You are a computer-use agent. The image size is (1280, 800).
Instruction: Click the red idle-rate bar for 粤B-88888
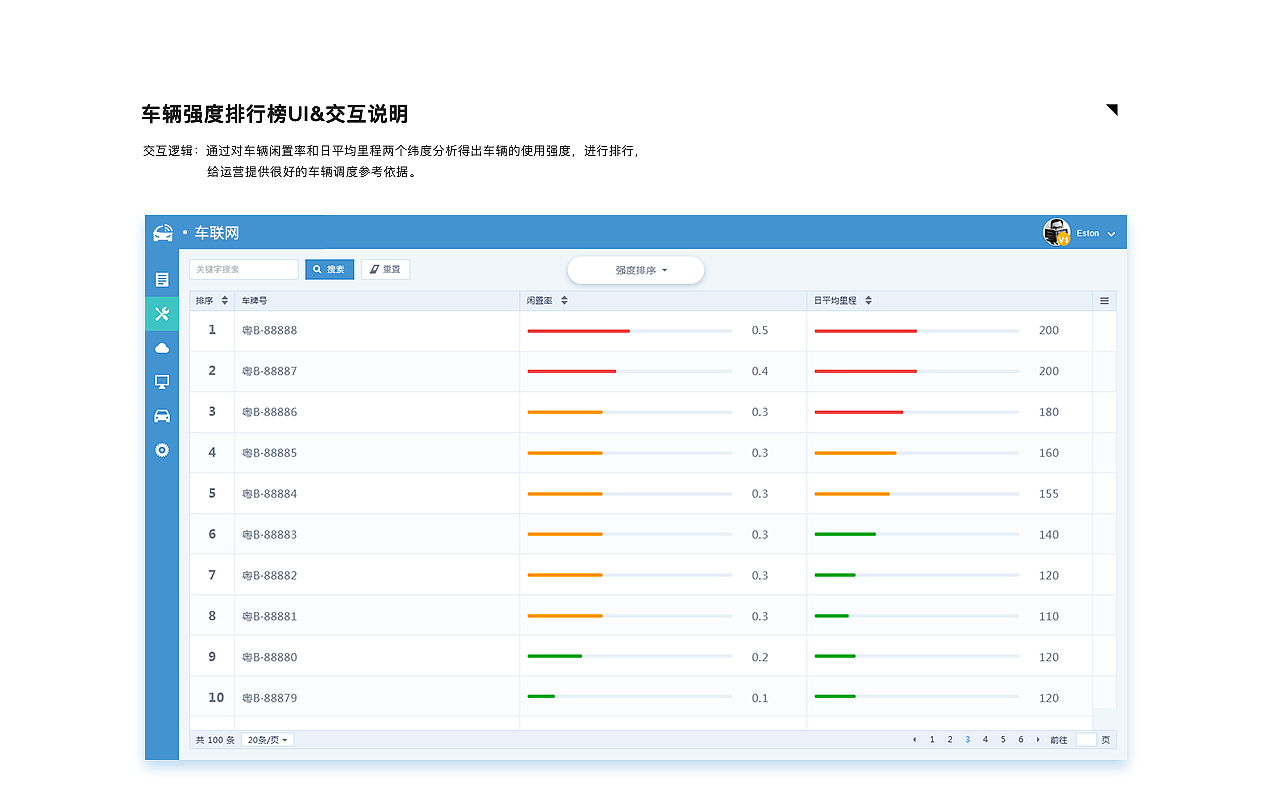click(x=578, y=330)
